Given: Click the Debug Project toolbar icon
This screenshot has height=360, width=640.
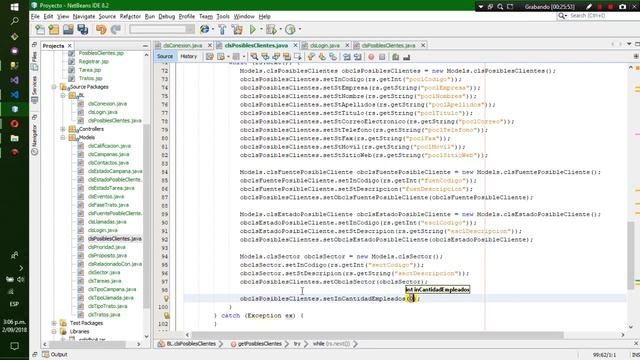Looking at the screenshot, I should [271, 29].
